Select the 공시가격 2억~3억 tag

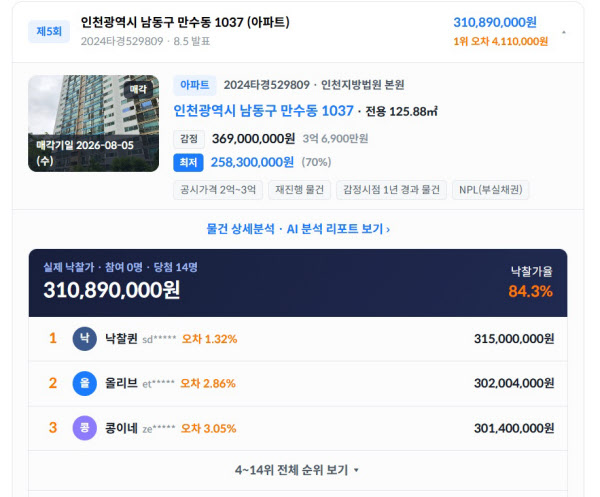[x=218, y=190]
